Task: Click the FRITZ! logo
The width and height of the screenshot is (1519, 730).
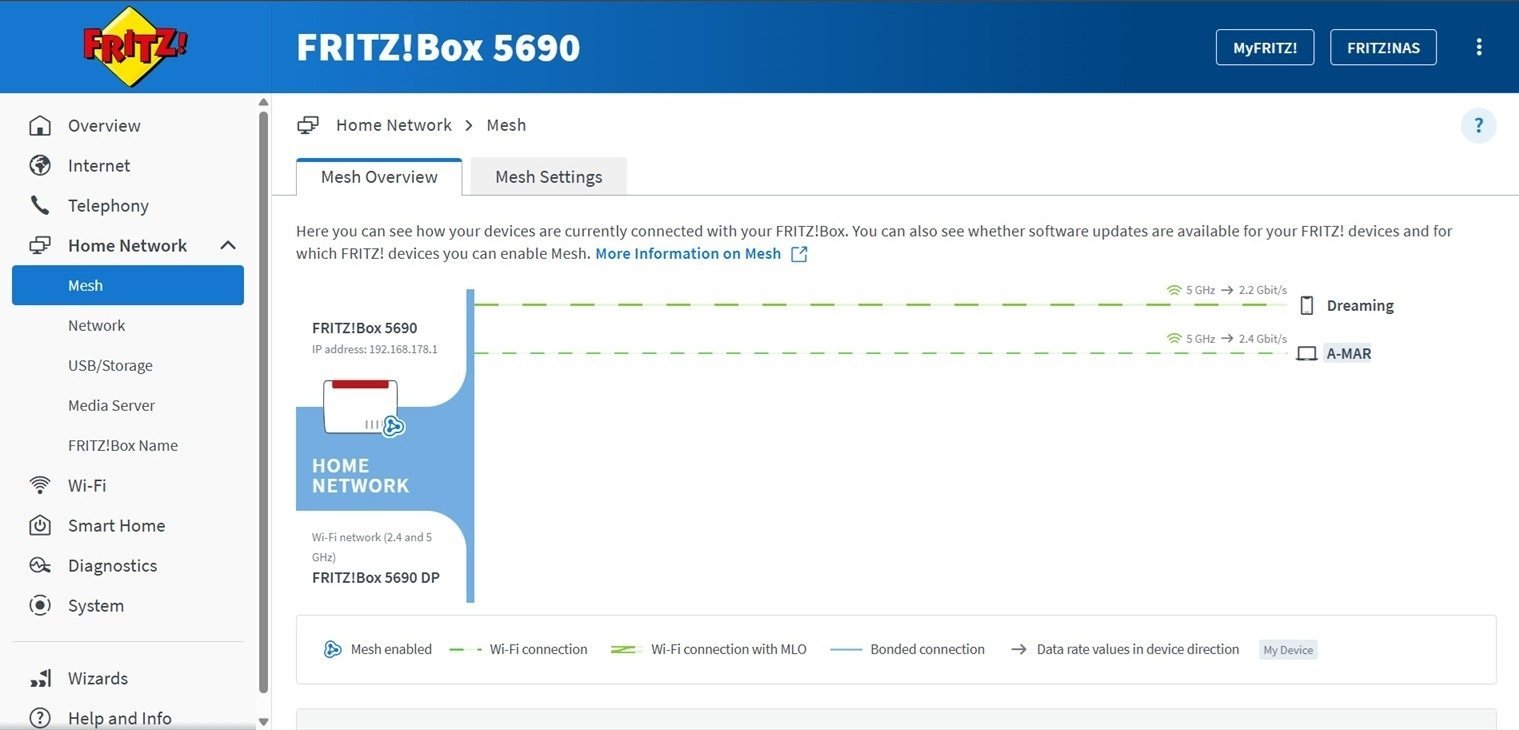Action: pos(135,46)
